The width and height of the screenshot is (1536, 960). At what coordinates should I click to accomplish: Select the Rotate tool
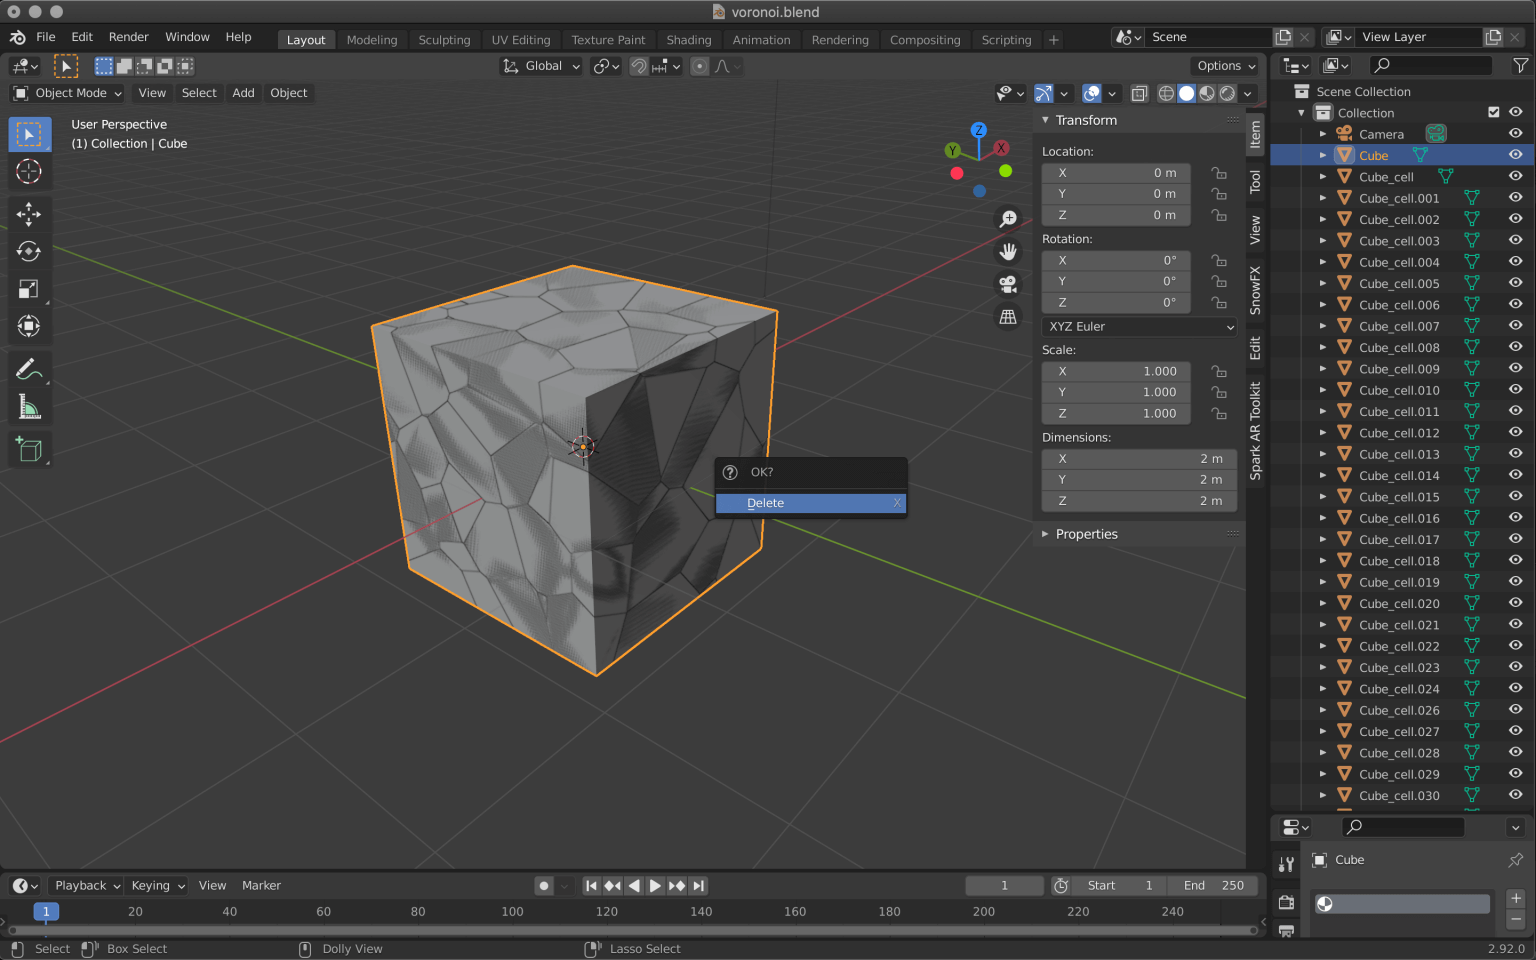coord(29,251)
